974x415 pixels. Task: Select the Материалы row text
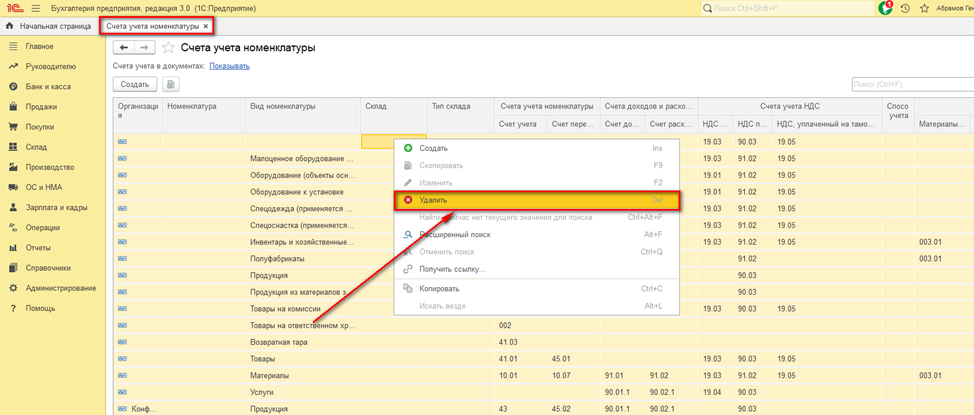270,376
